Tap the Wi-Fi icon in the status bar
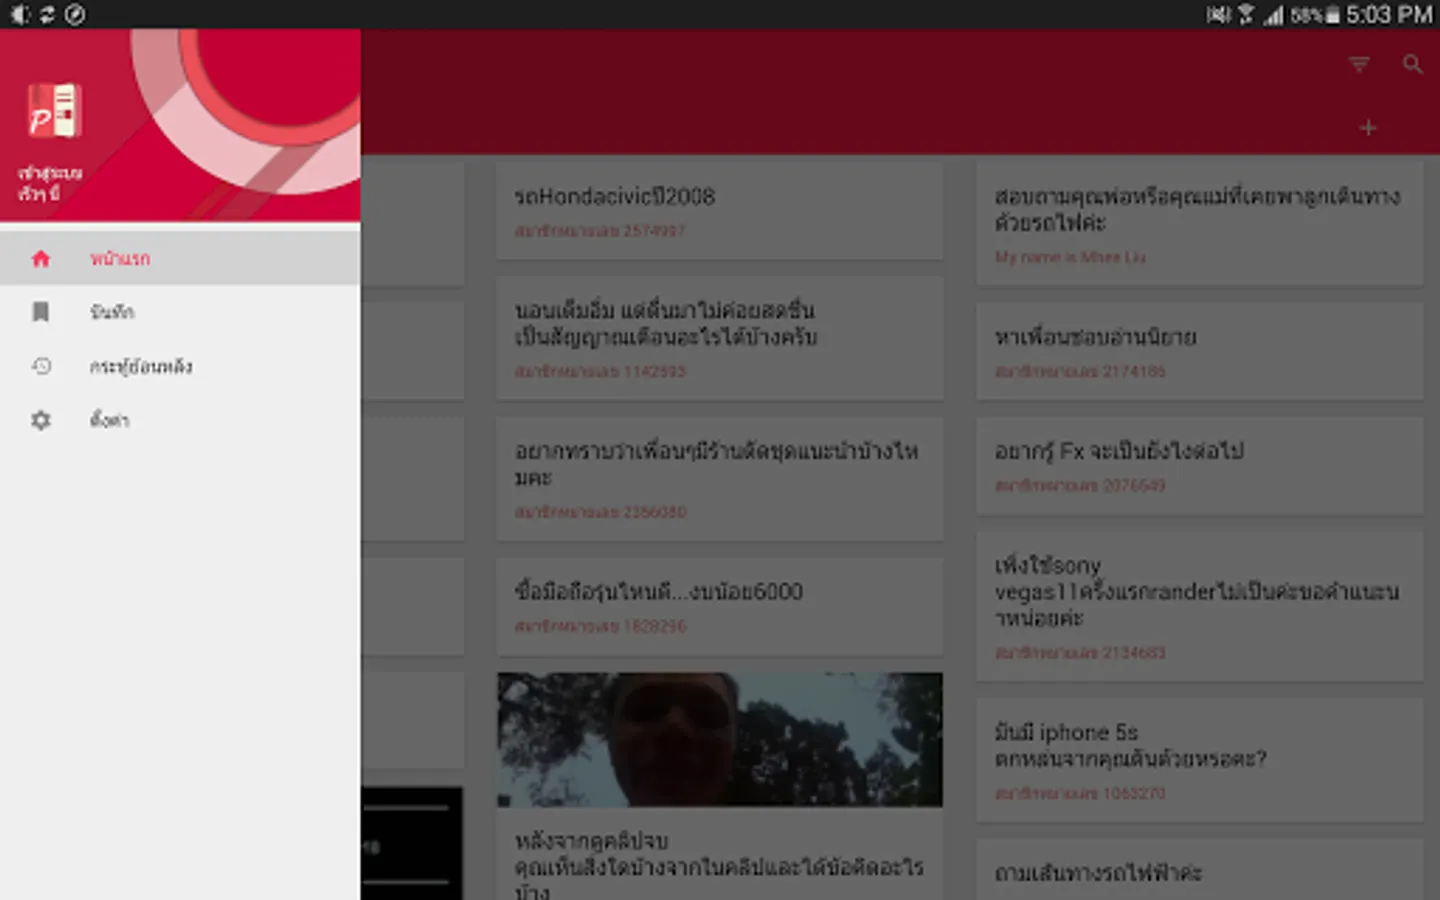Image resolution: width=1440 pixels, height=900 pixels. pyautogui.click(x=1246, y=14)
